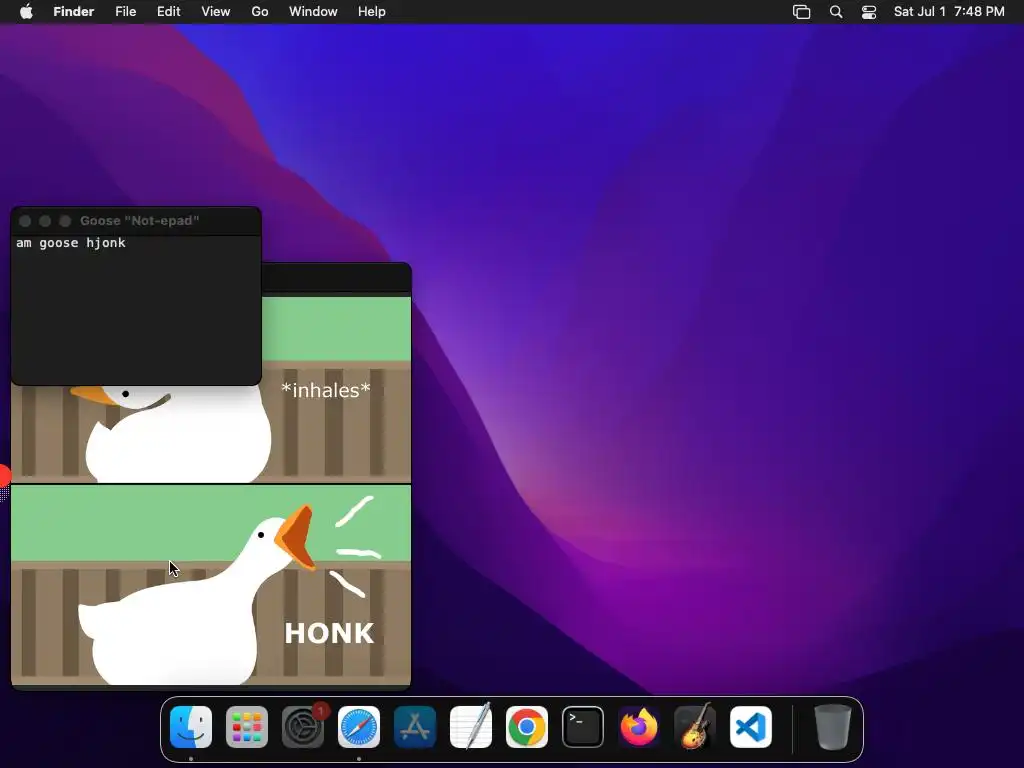Open Spotlight search in menu bar
1024x768 pixels.
836,12
